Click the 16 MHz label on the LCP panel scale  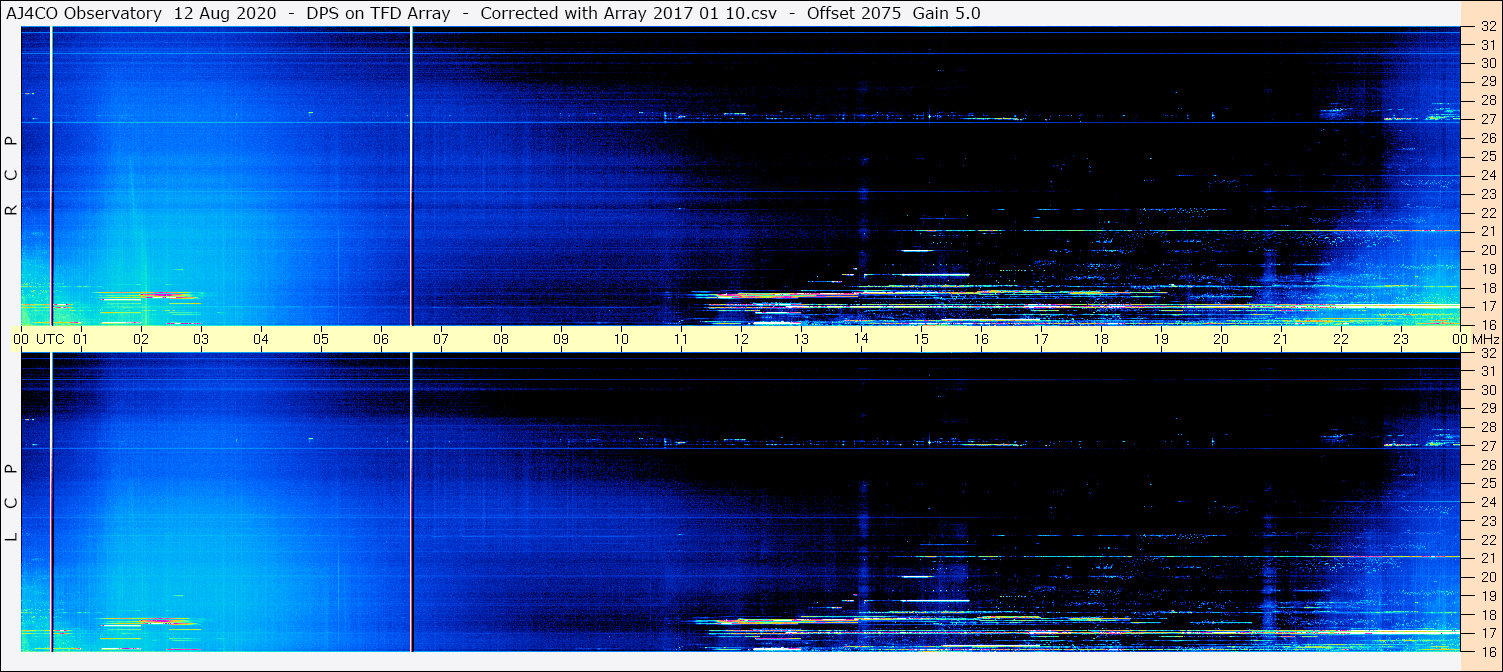pos(1487,651)
